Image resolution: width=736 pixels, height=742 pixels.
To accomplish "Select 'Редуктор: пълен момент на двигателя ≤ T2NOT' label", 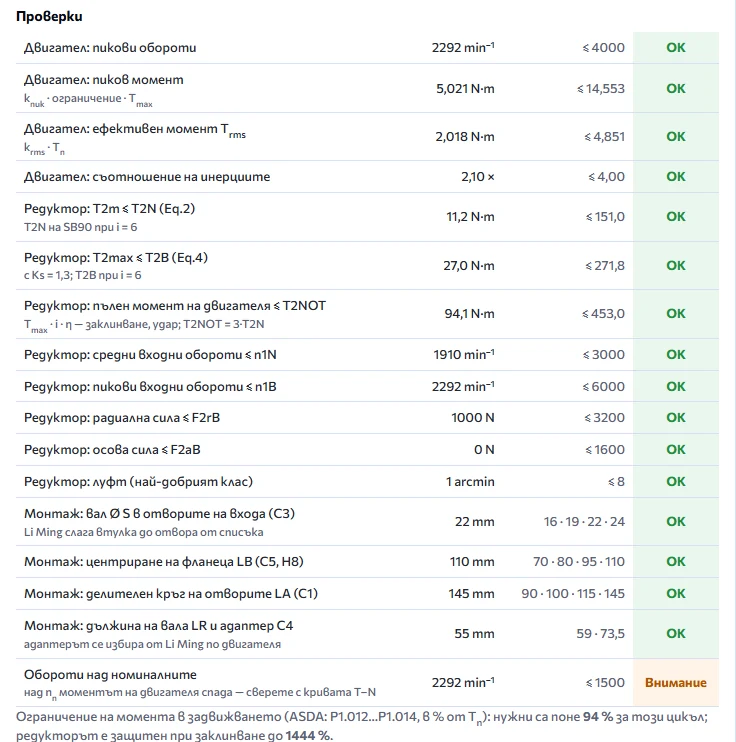I will (x=175, y=306).
